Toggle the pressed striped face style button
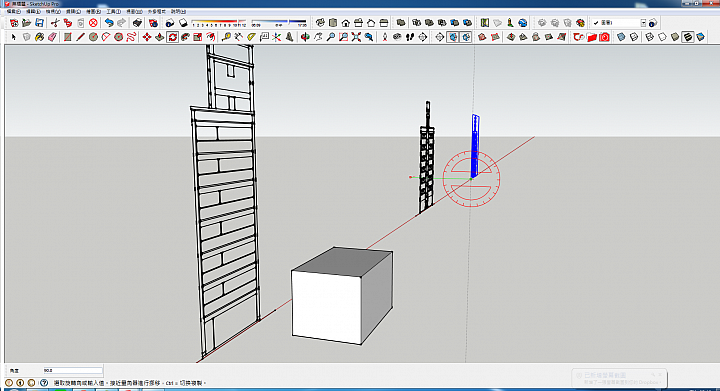720x391 pixels. tap(687, 37)
